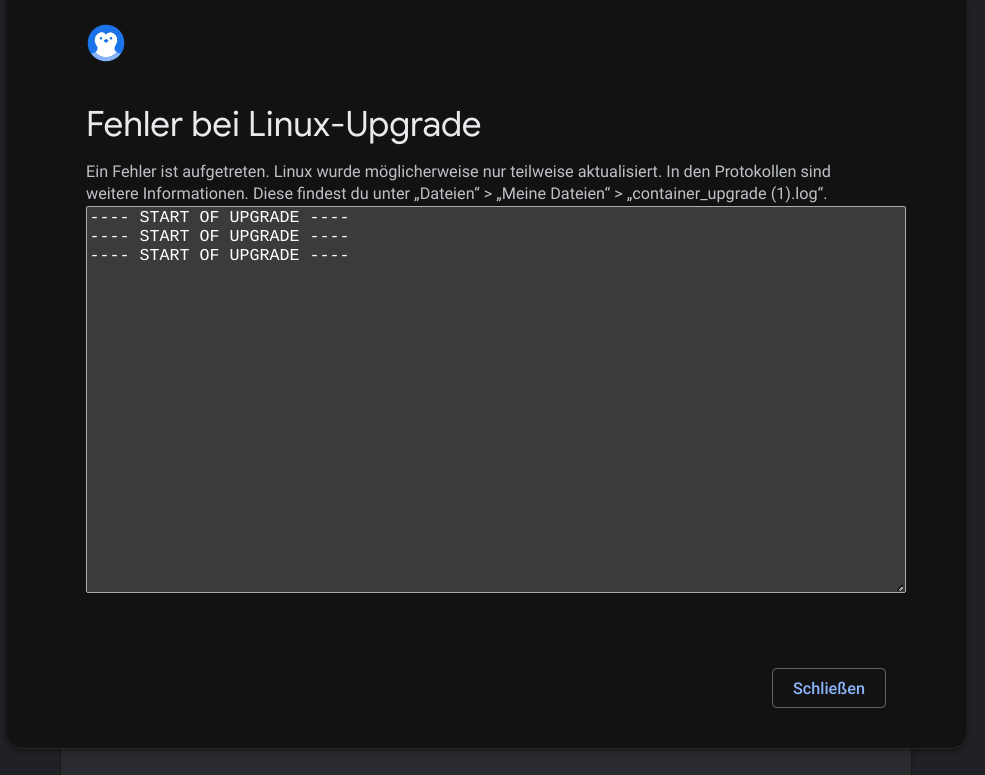This screenshot has width=985, height=775.
Task: Click the container_upgrade (1).log filename text
Action: coord(726,193)
